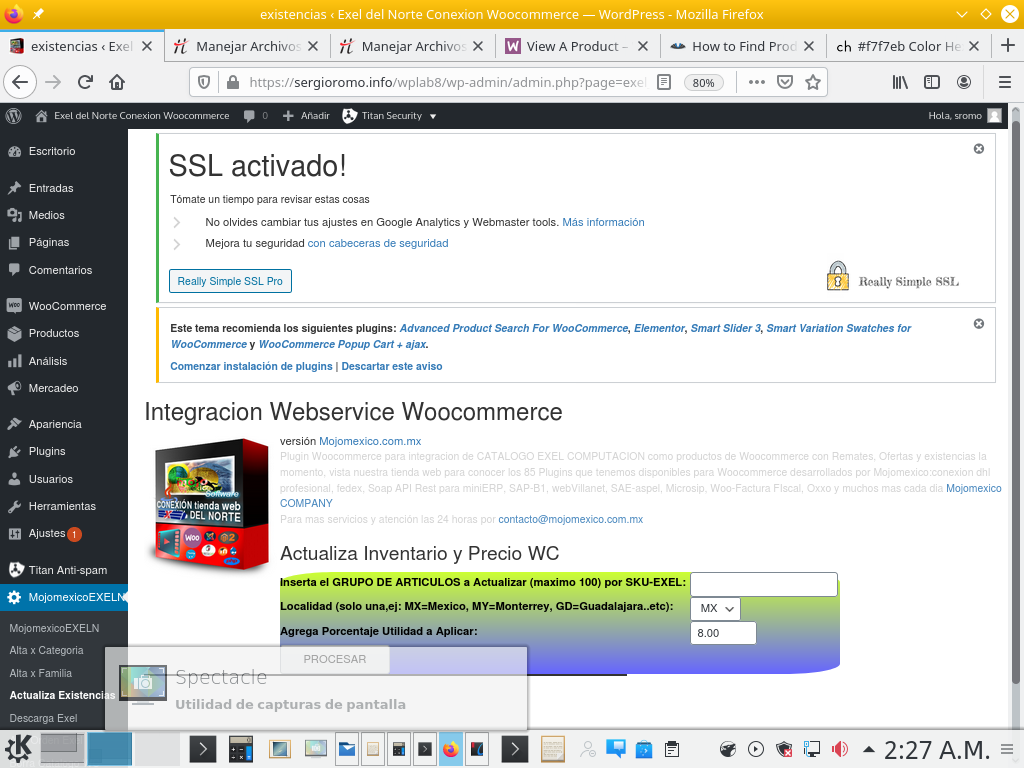Open Alta x Familia submenu
The height and width of the screenshot is (768, 1024).
click(40, 673)
